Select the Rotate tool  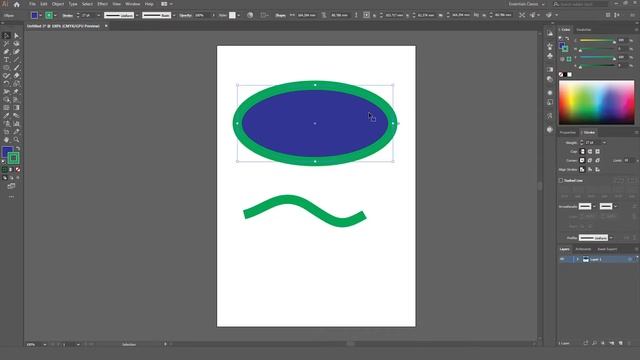(x=6, y=84)
